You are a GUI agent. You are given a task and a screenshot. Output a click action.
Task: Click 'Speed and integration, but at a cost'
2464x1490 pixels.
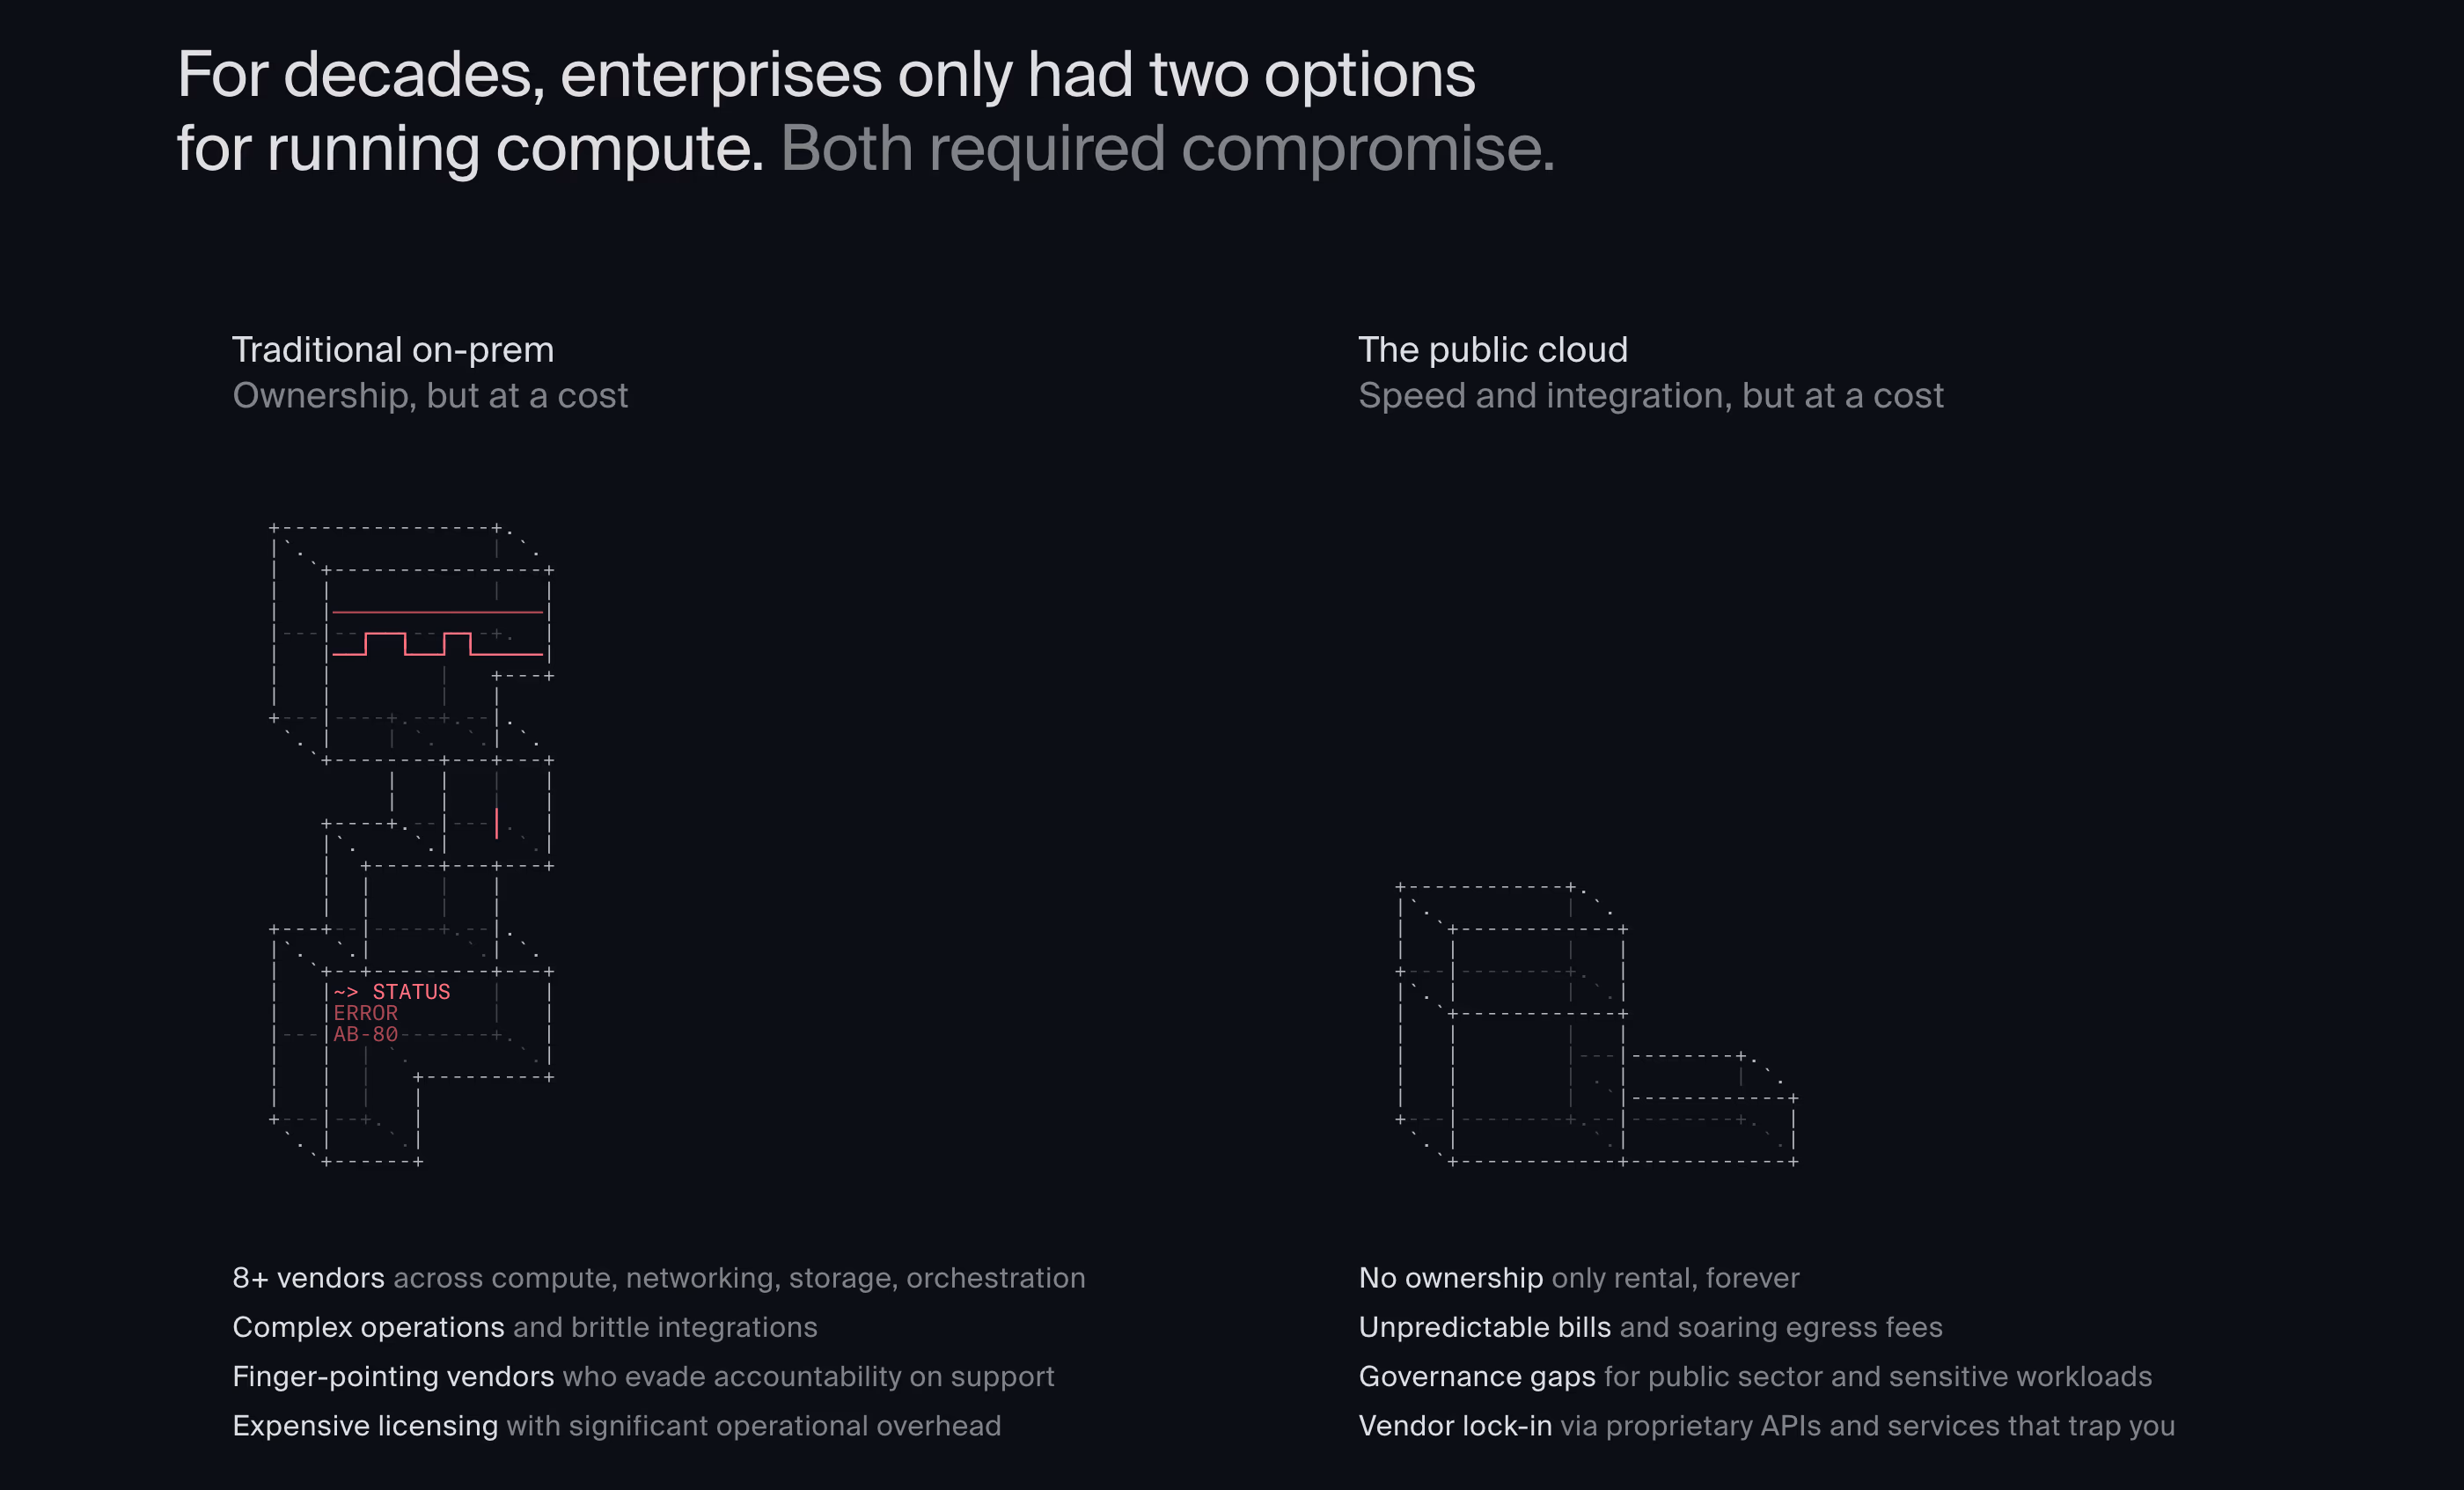pos(1651,396)
